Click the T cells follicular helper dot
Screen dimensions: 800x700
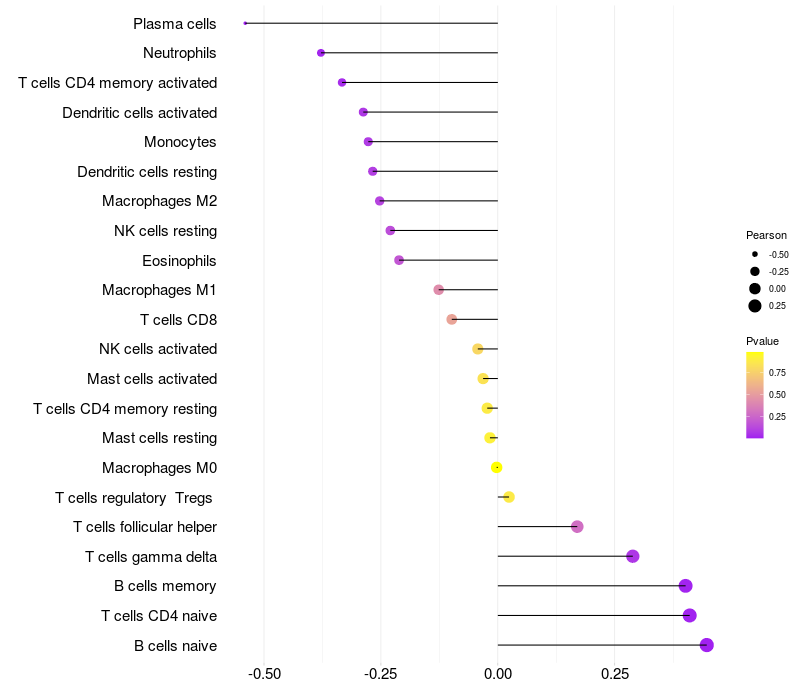coord(577,527)
